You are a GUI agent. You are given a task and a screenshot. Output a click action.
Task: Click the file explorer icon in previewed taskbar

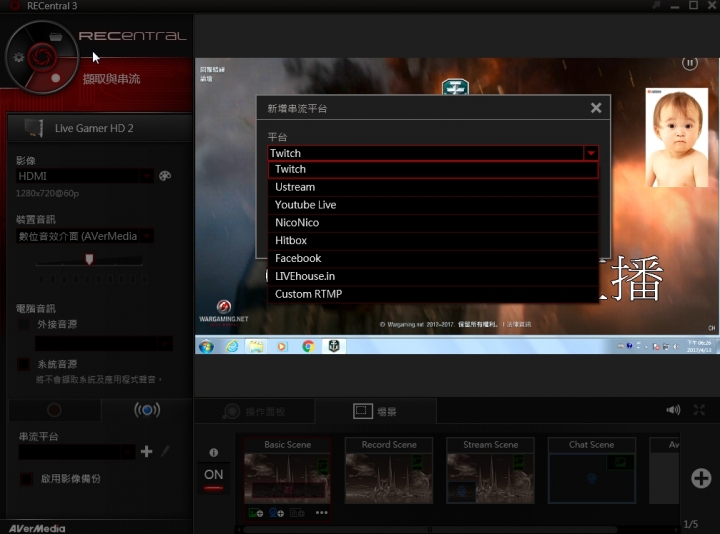point(256,346)
